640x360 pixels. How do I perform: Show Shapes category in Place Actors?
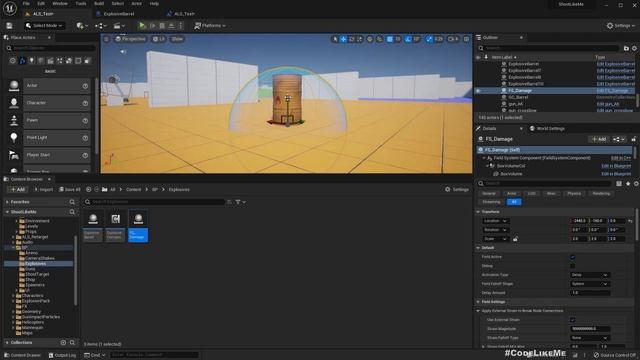[x=41, y=61]
